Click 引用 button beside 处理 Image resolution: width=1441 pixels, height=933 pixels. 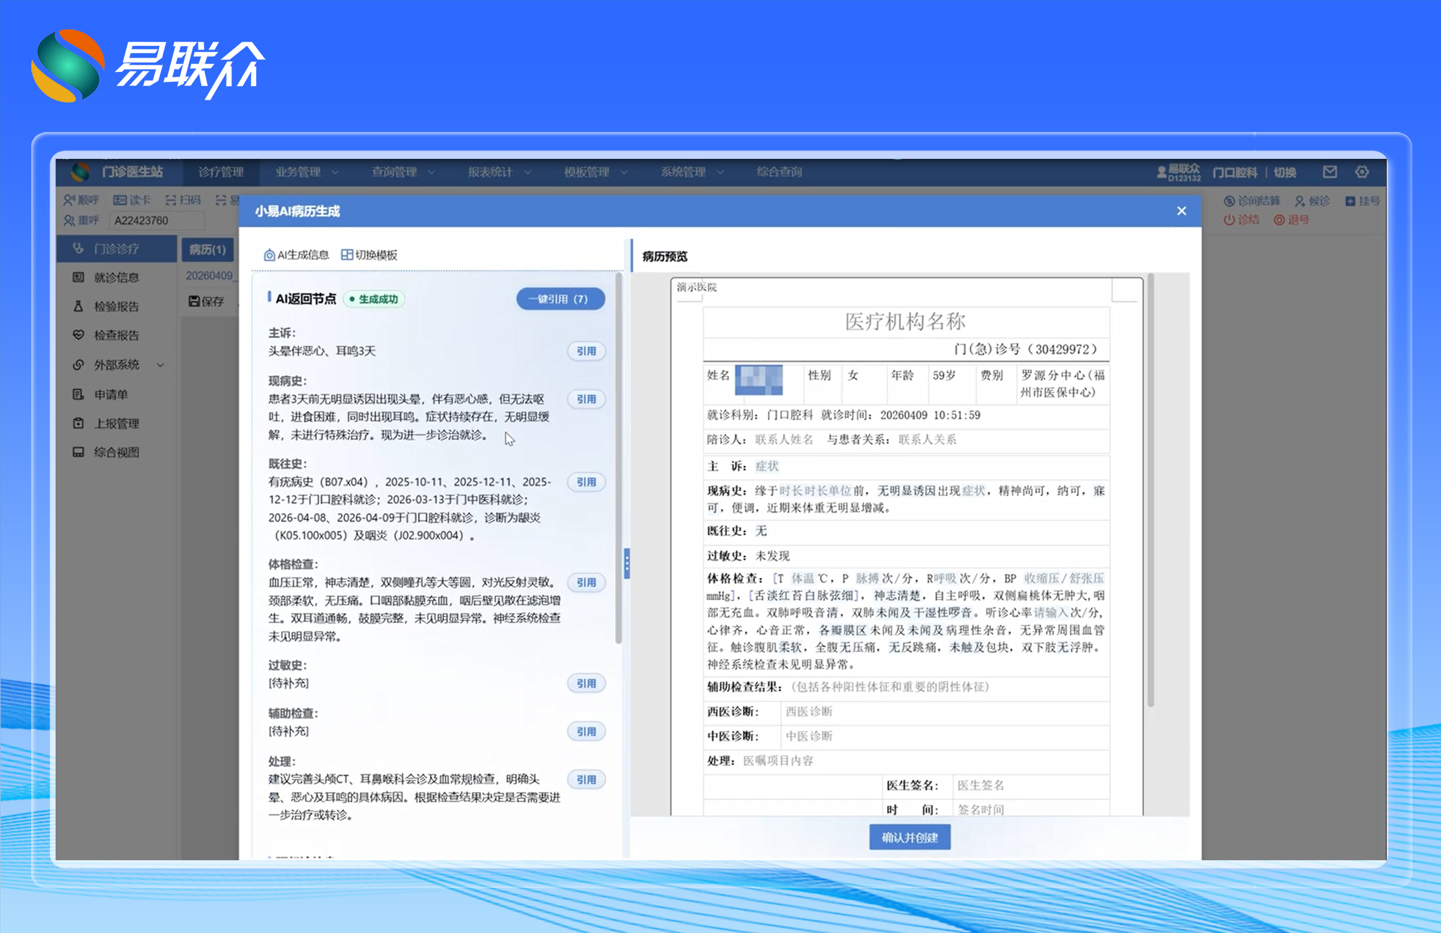click(586, 779)
